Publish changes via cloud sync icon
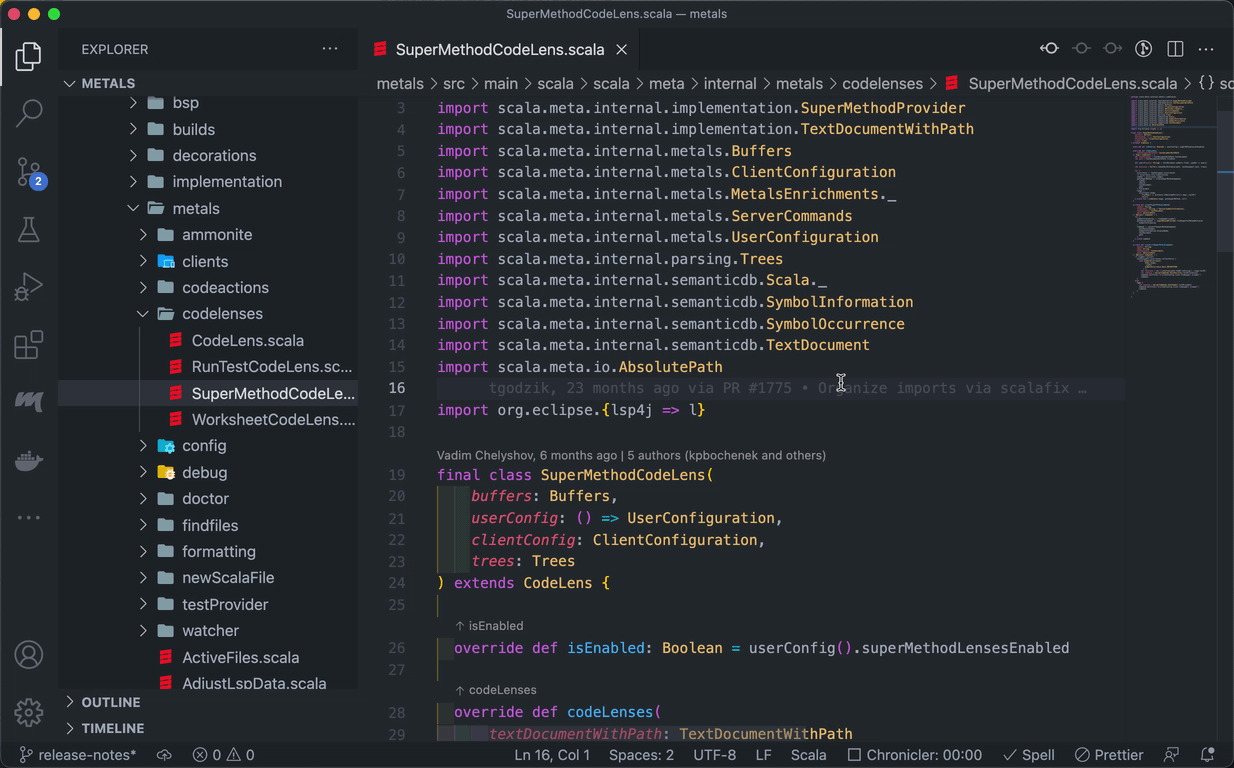This screenshot has width=1234, height=768. [x=165, y=755]
